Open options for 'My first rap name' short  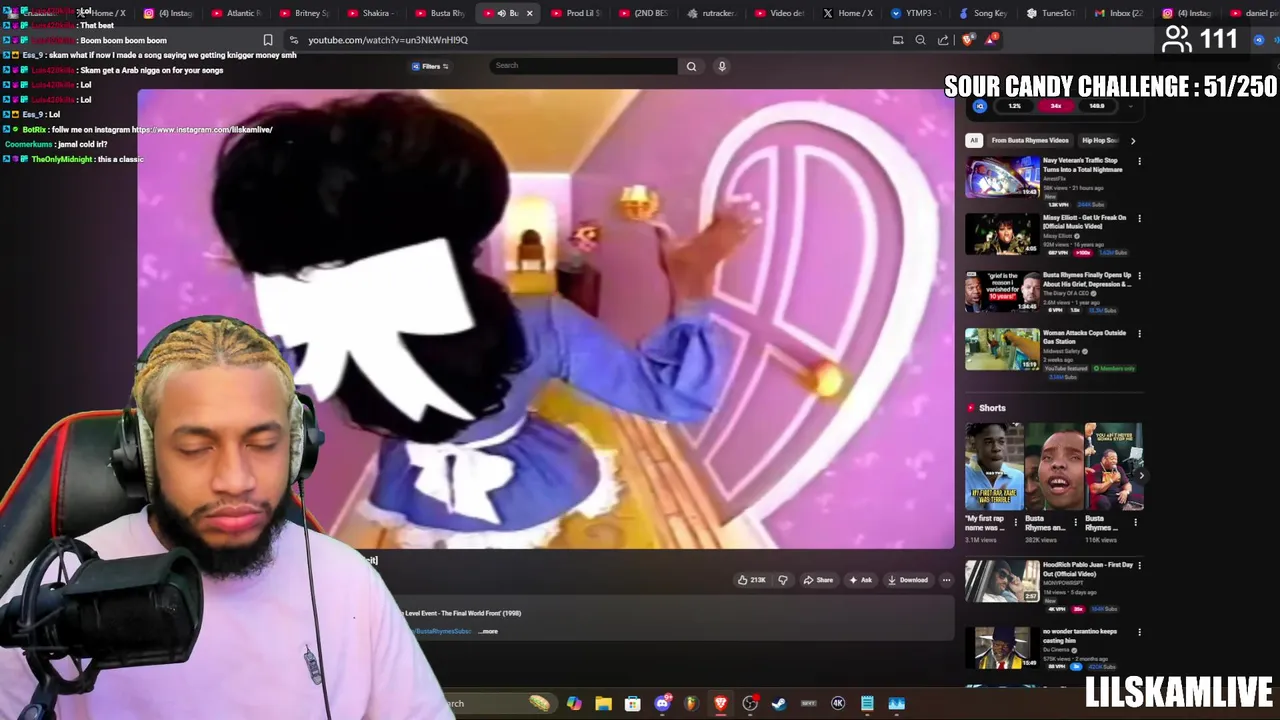tap(1016, 522)
